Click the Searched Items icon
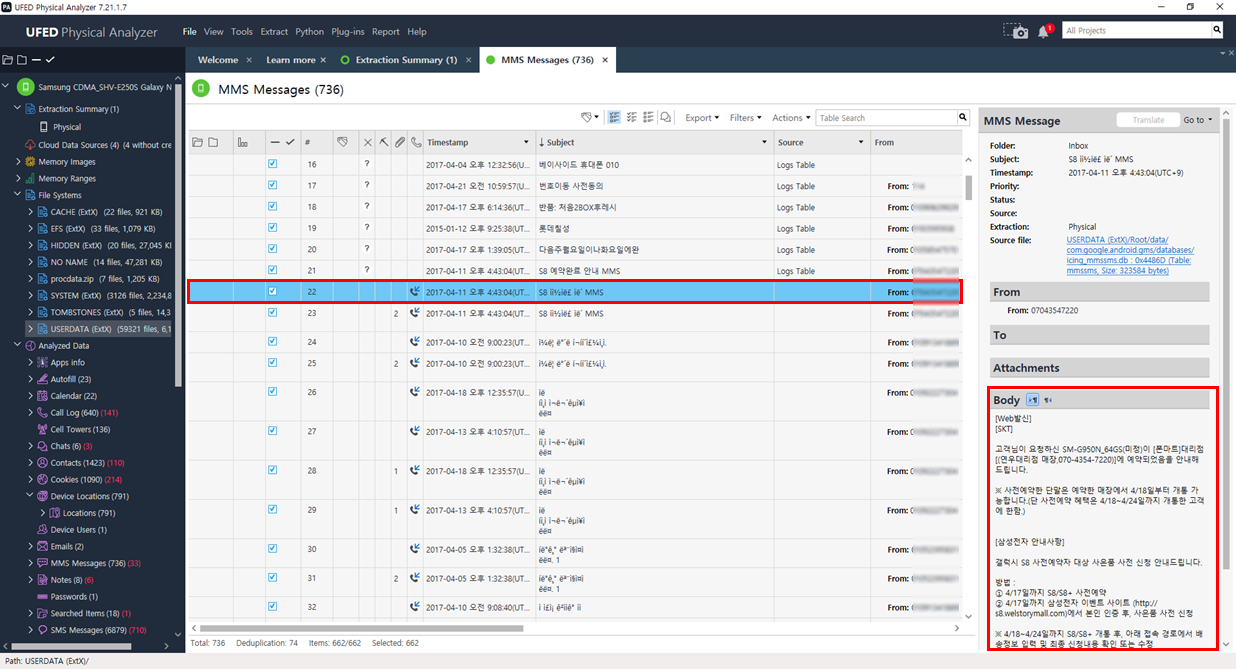 42,613
